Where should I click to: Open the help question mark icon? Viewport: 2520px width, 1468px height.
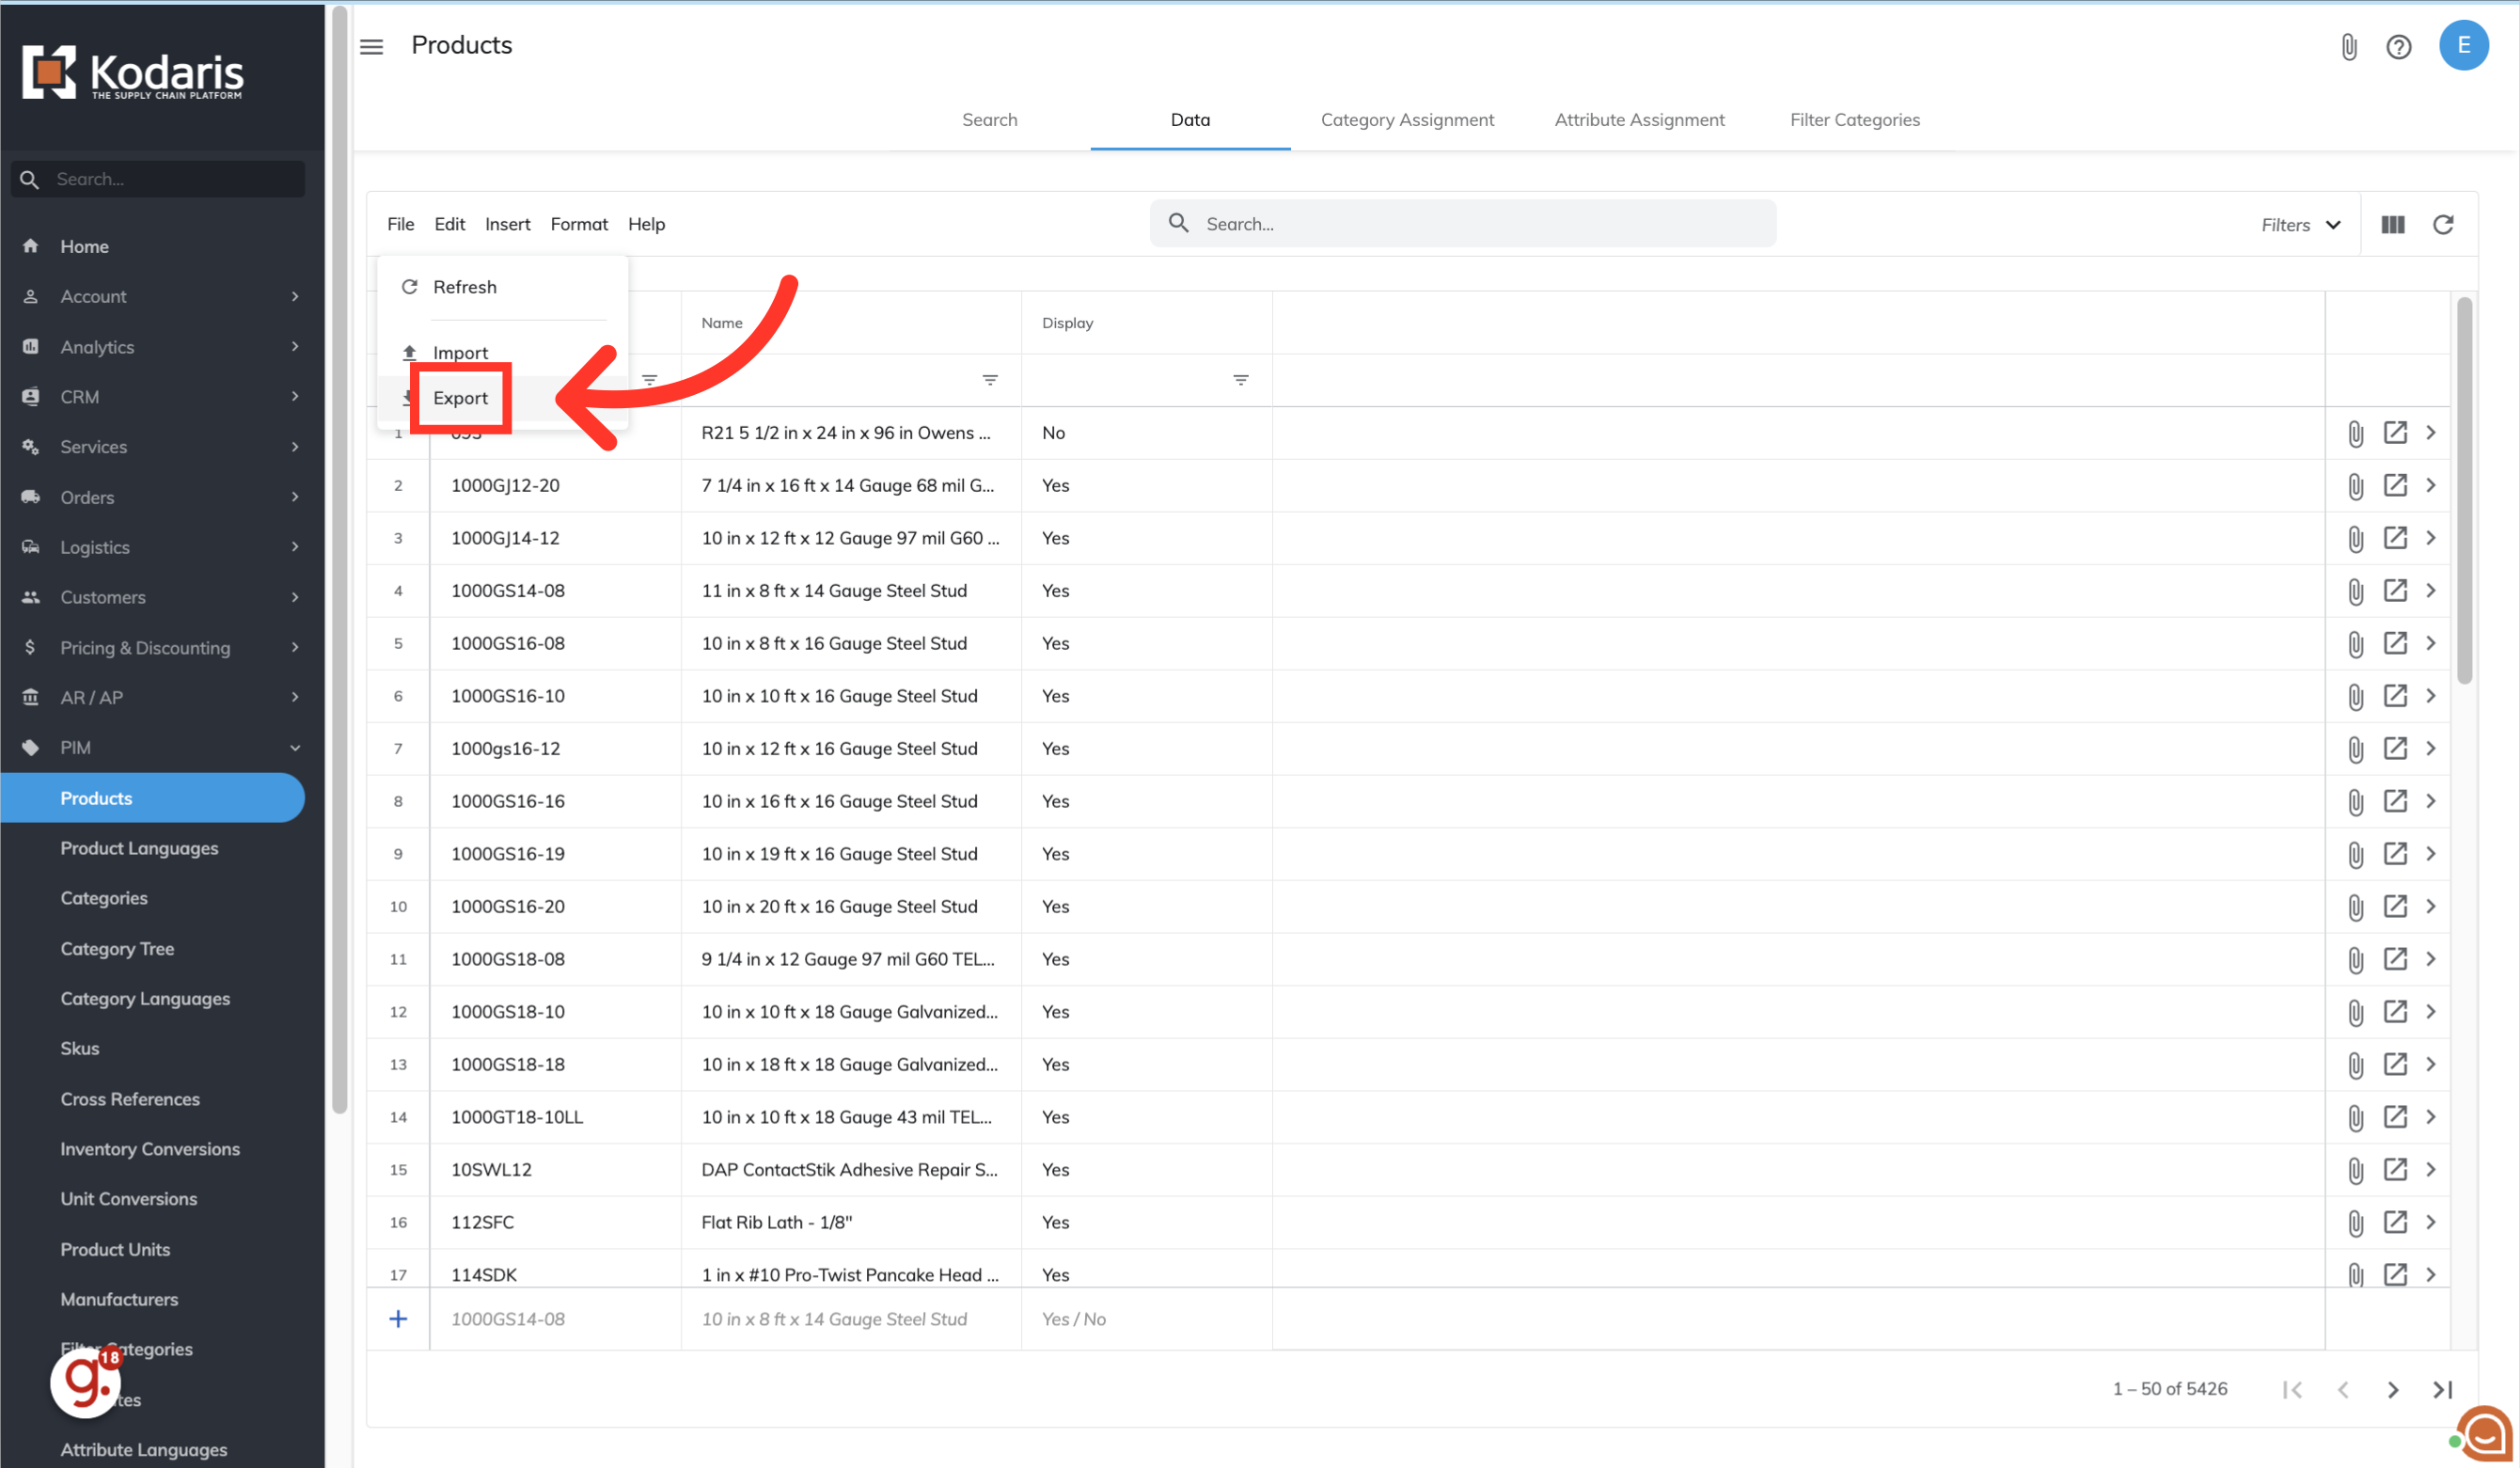point(2398,47)
